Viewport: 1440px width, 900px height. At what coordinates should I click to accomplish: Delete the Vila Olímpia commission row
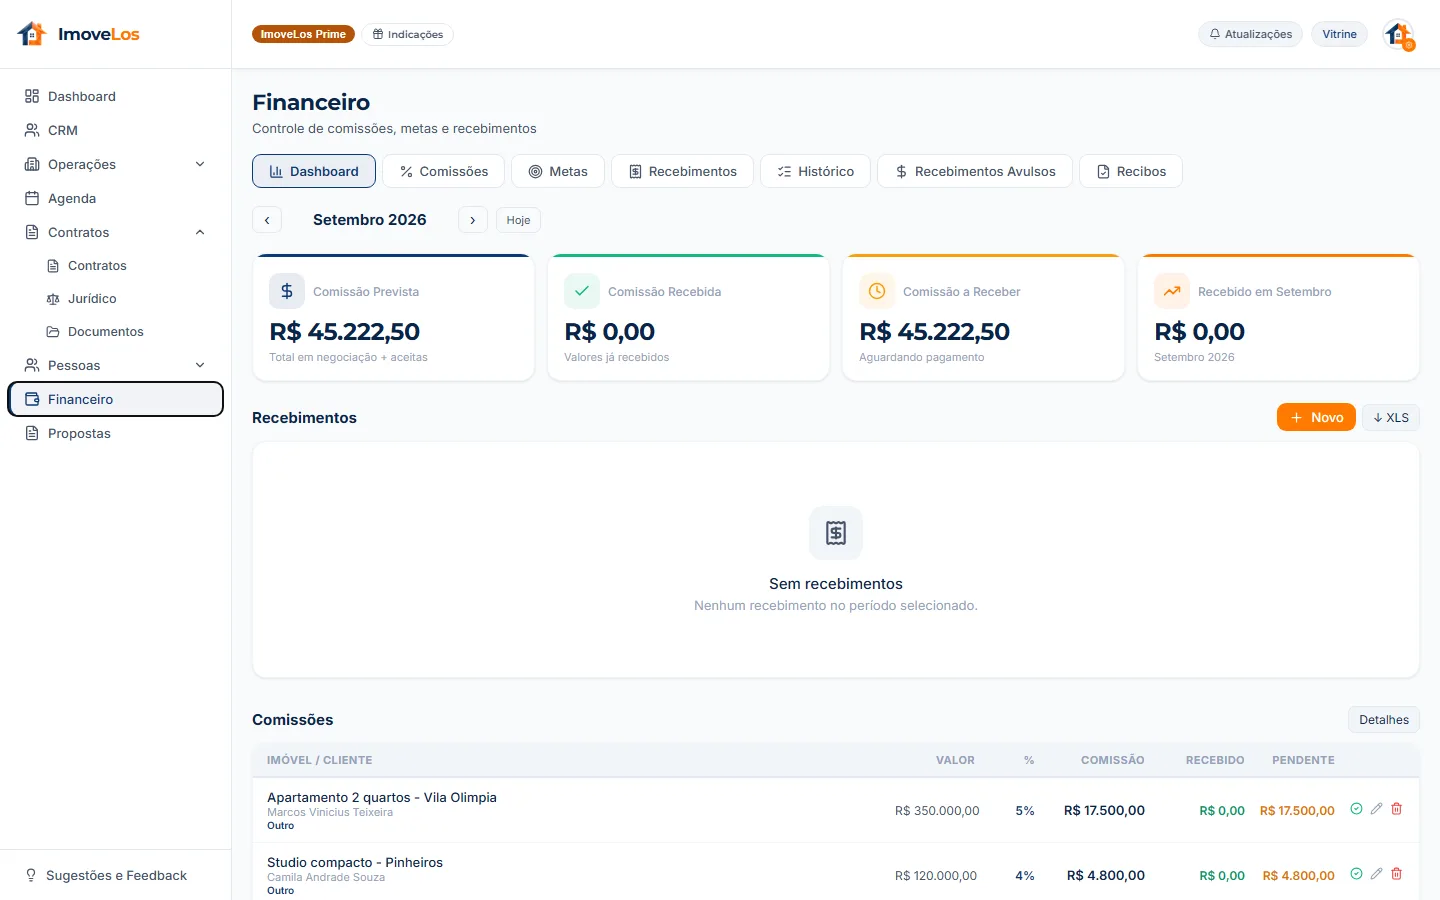coord(1397,809)
